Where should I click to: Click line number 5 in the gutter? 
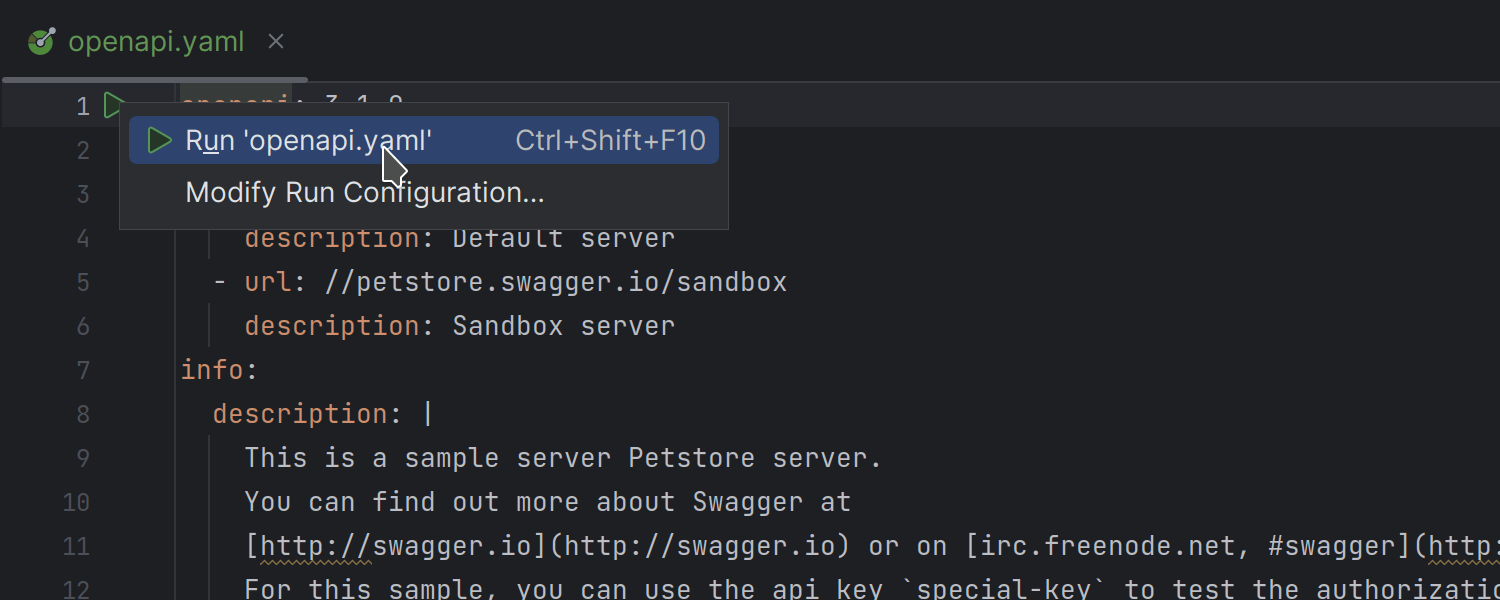coord(82,282)
